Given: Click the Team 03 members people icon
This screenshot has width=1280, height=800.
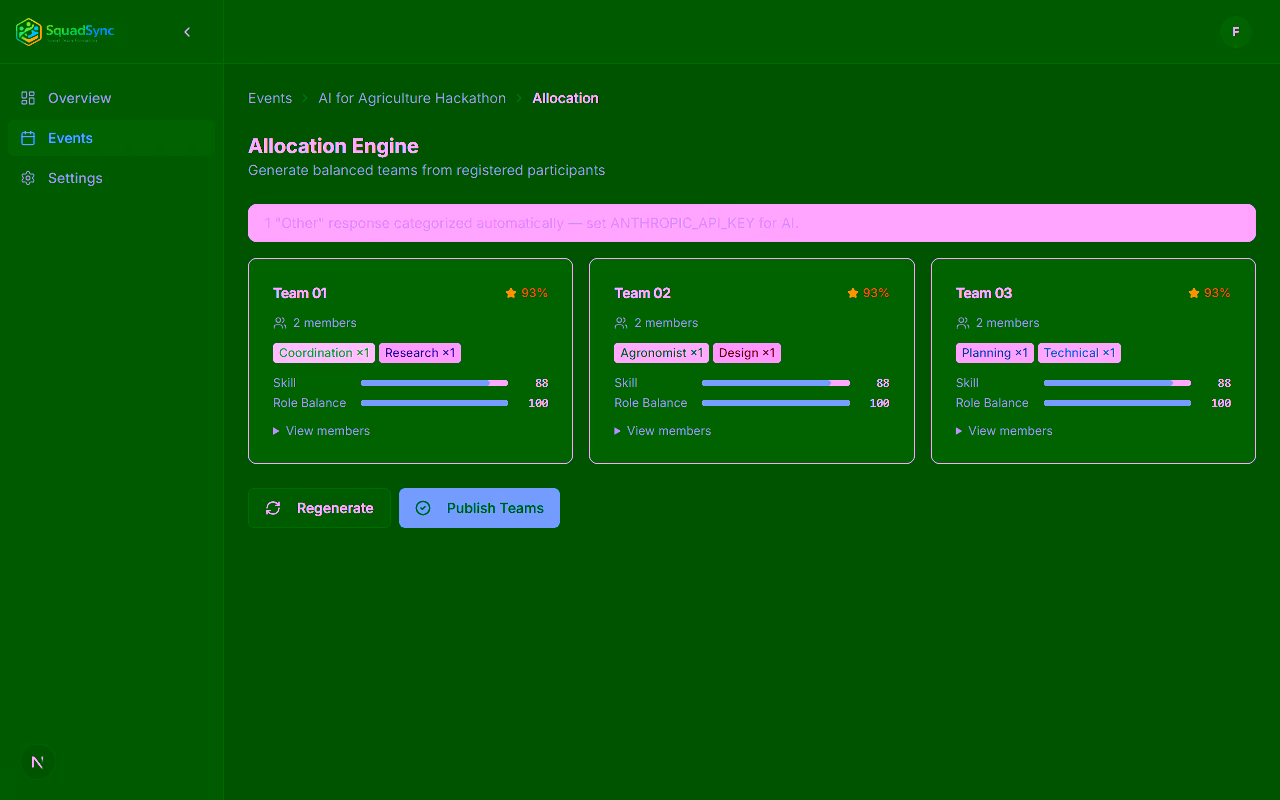Looking at the screenshot, I should point(963,323).
